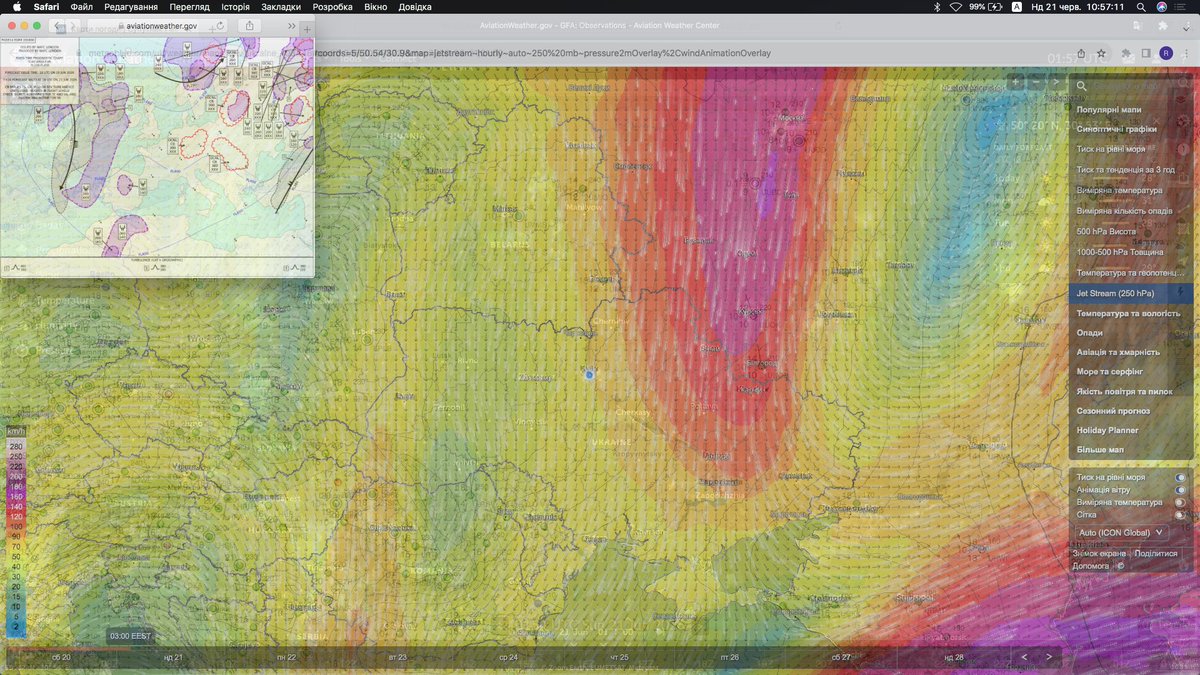
Task: Open the Wi-Fi status menu
Action: [x=956, y=7]
